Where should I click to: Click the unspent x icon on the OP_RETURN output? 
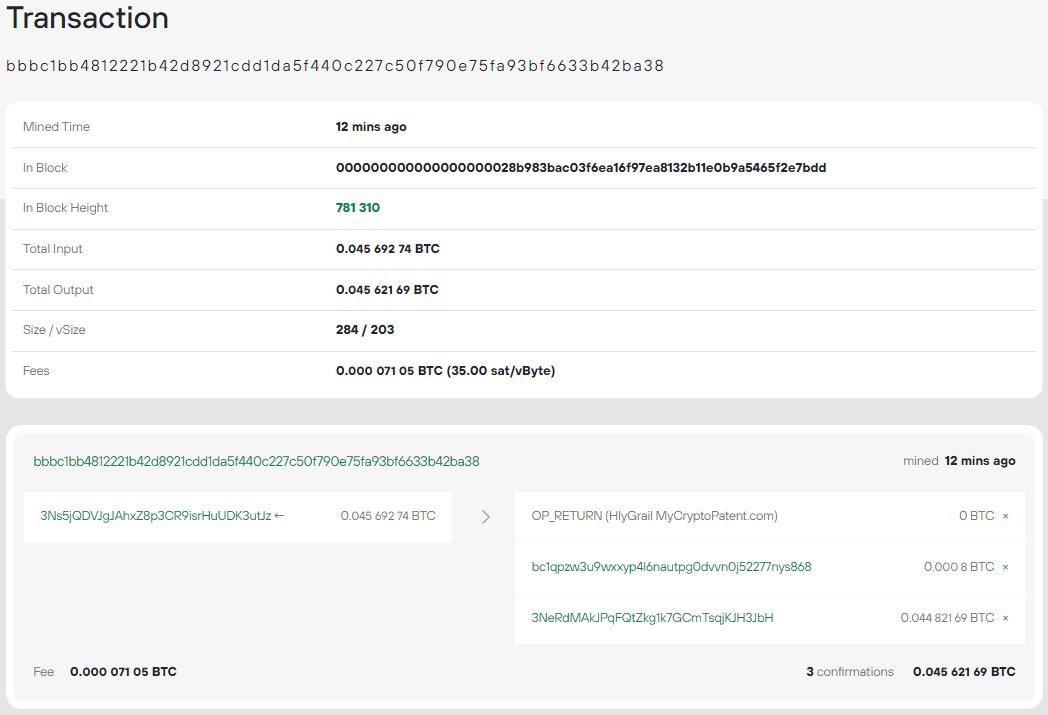pos(1005,516)
